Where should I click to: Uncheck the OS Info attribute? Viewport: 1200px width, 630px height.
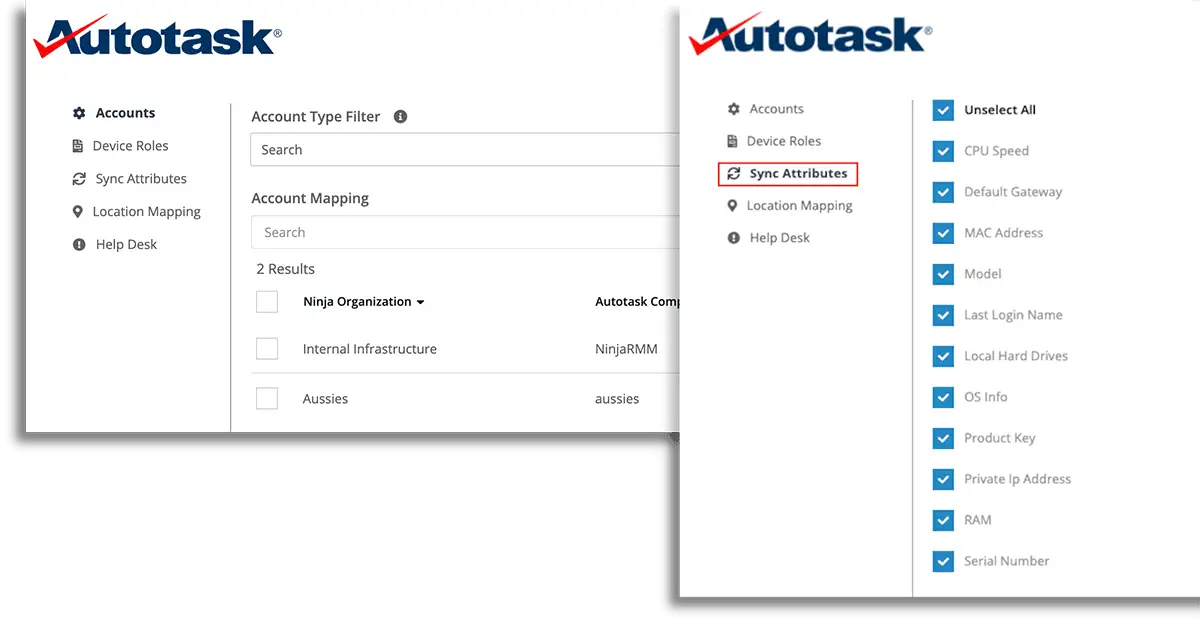943,397
